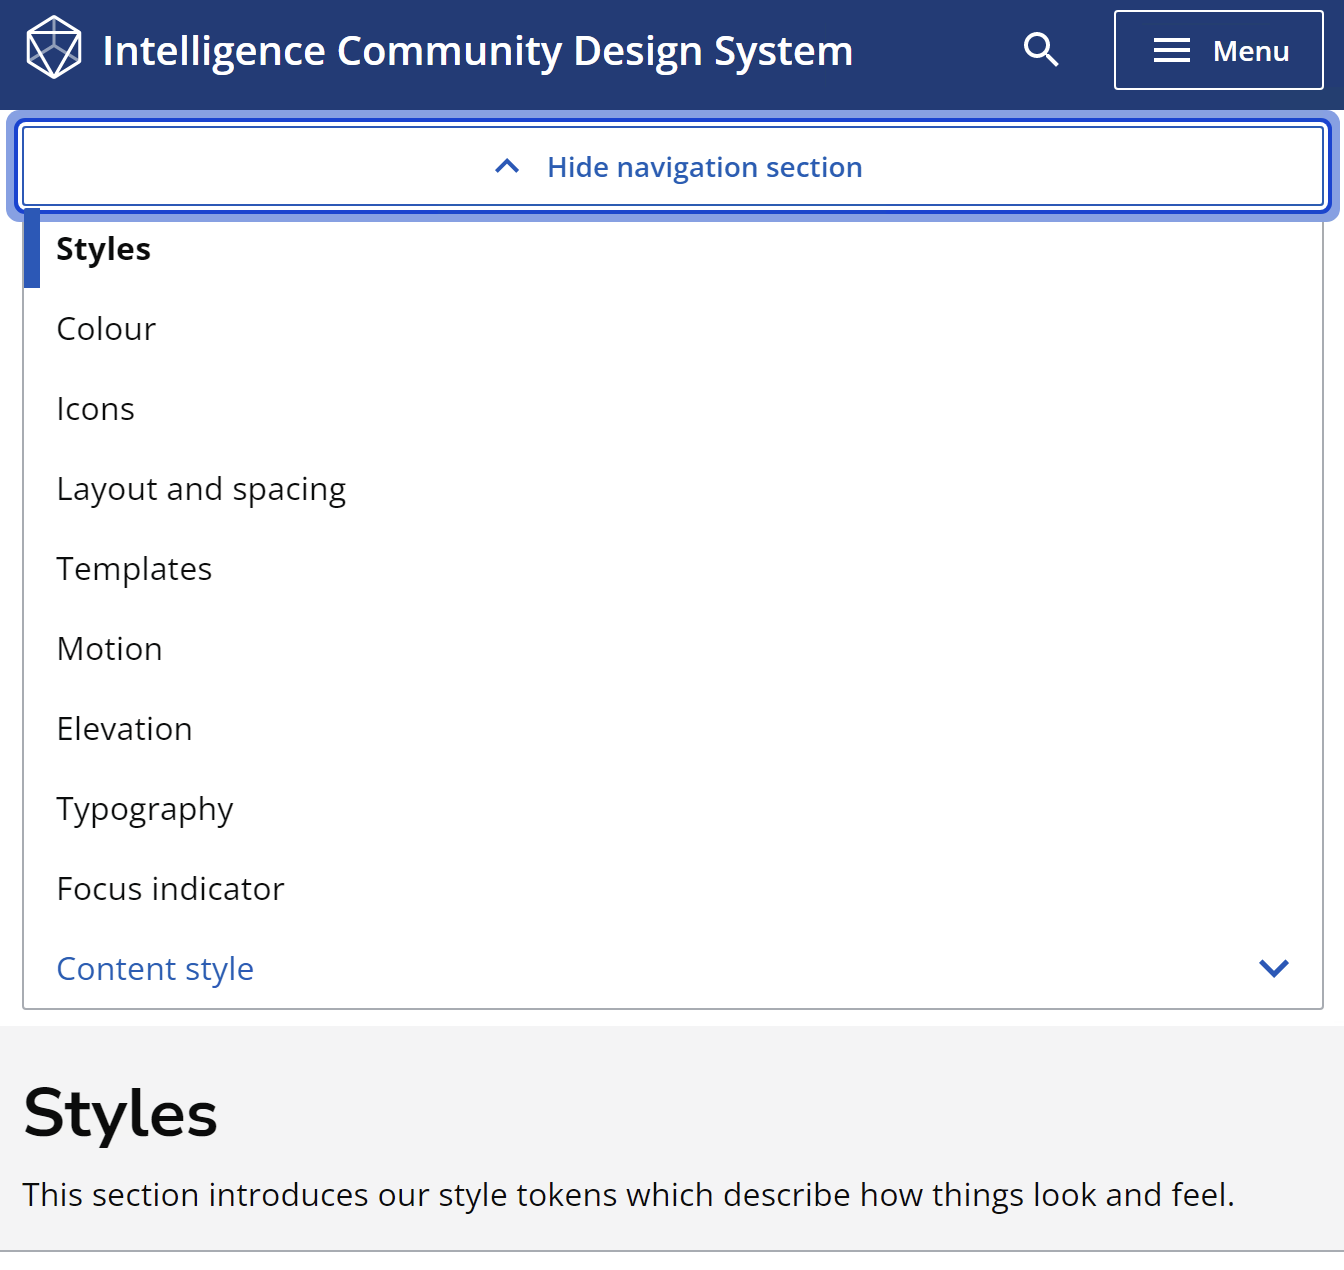This screenshot has width=1344, height=1270.
Task: Open Layout and spacing guidance
Action: (201, 488)
